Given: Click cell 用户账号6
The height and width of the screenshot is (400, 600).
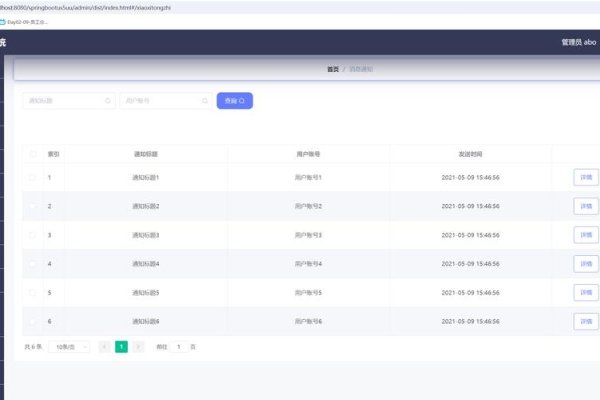Looking at the screenshot, I should (308, 321).
